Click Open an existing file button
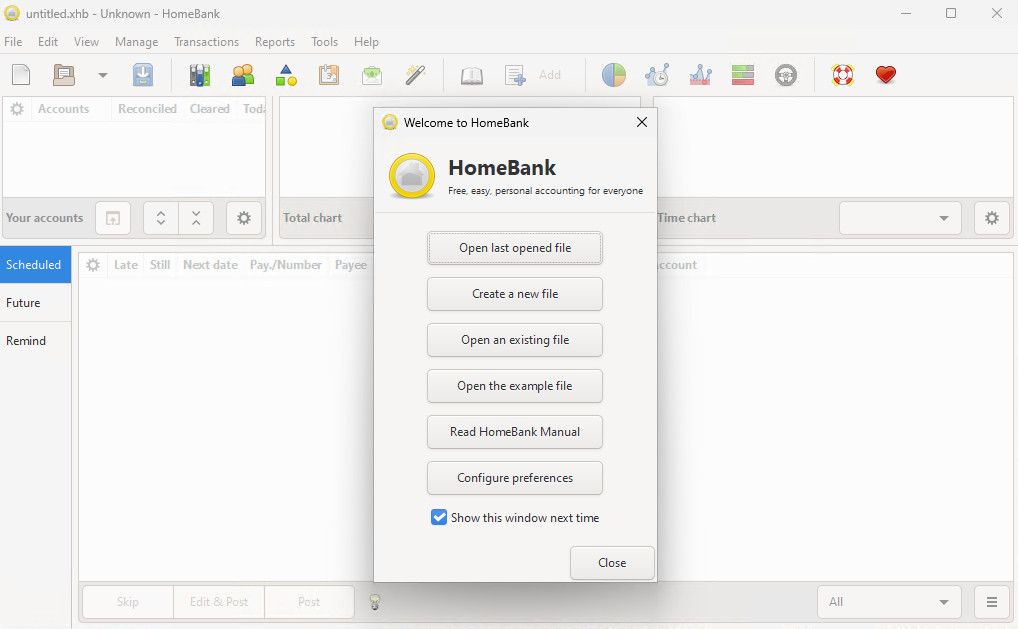The width and height of the screenshot is (1018, 629). (515, 340)
